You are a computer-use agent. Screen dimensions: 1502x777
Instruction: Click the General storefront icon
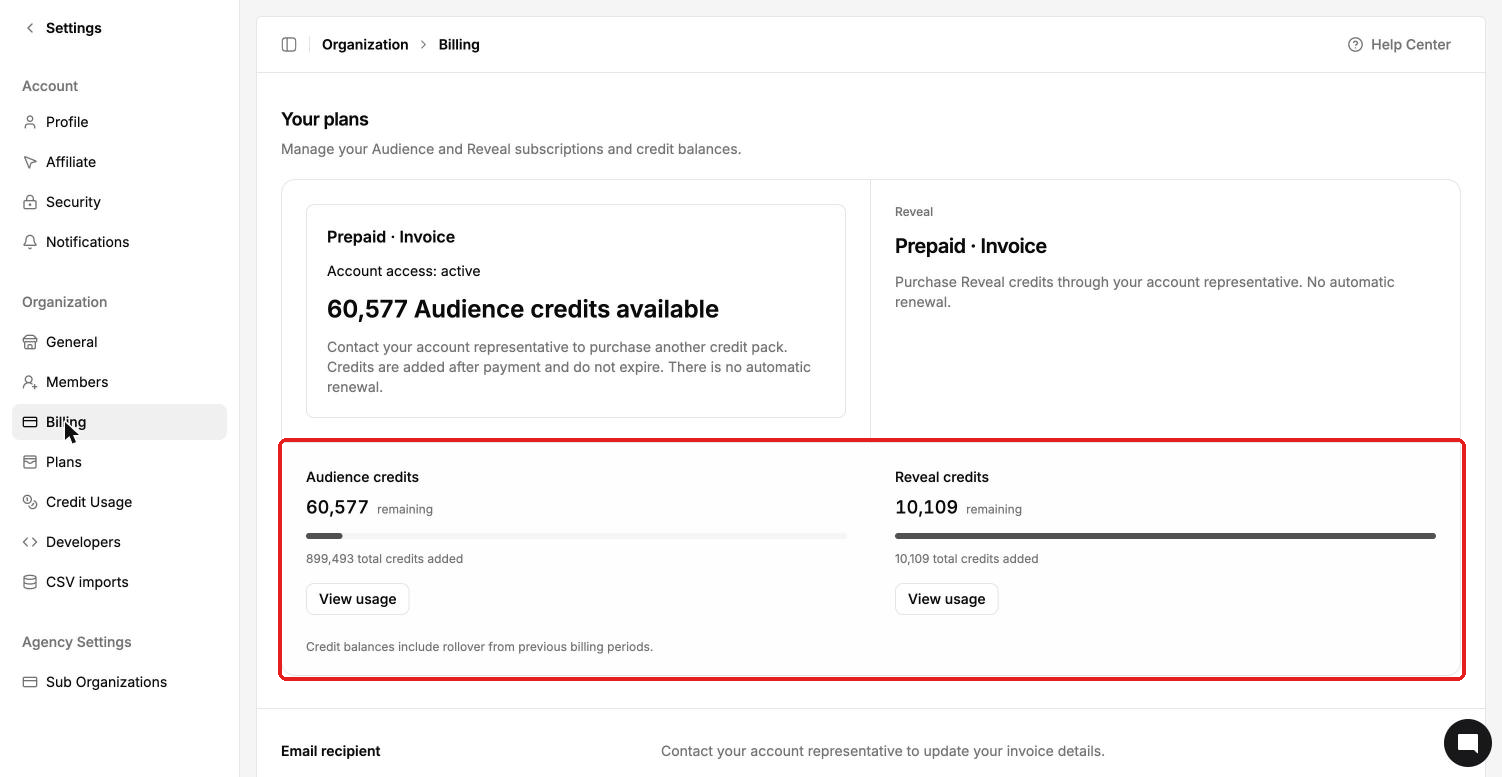(x=30, y=342)
